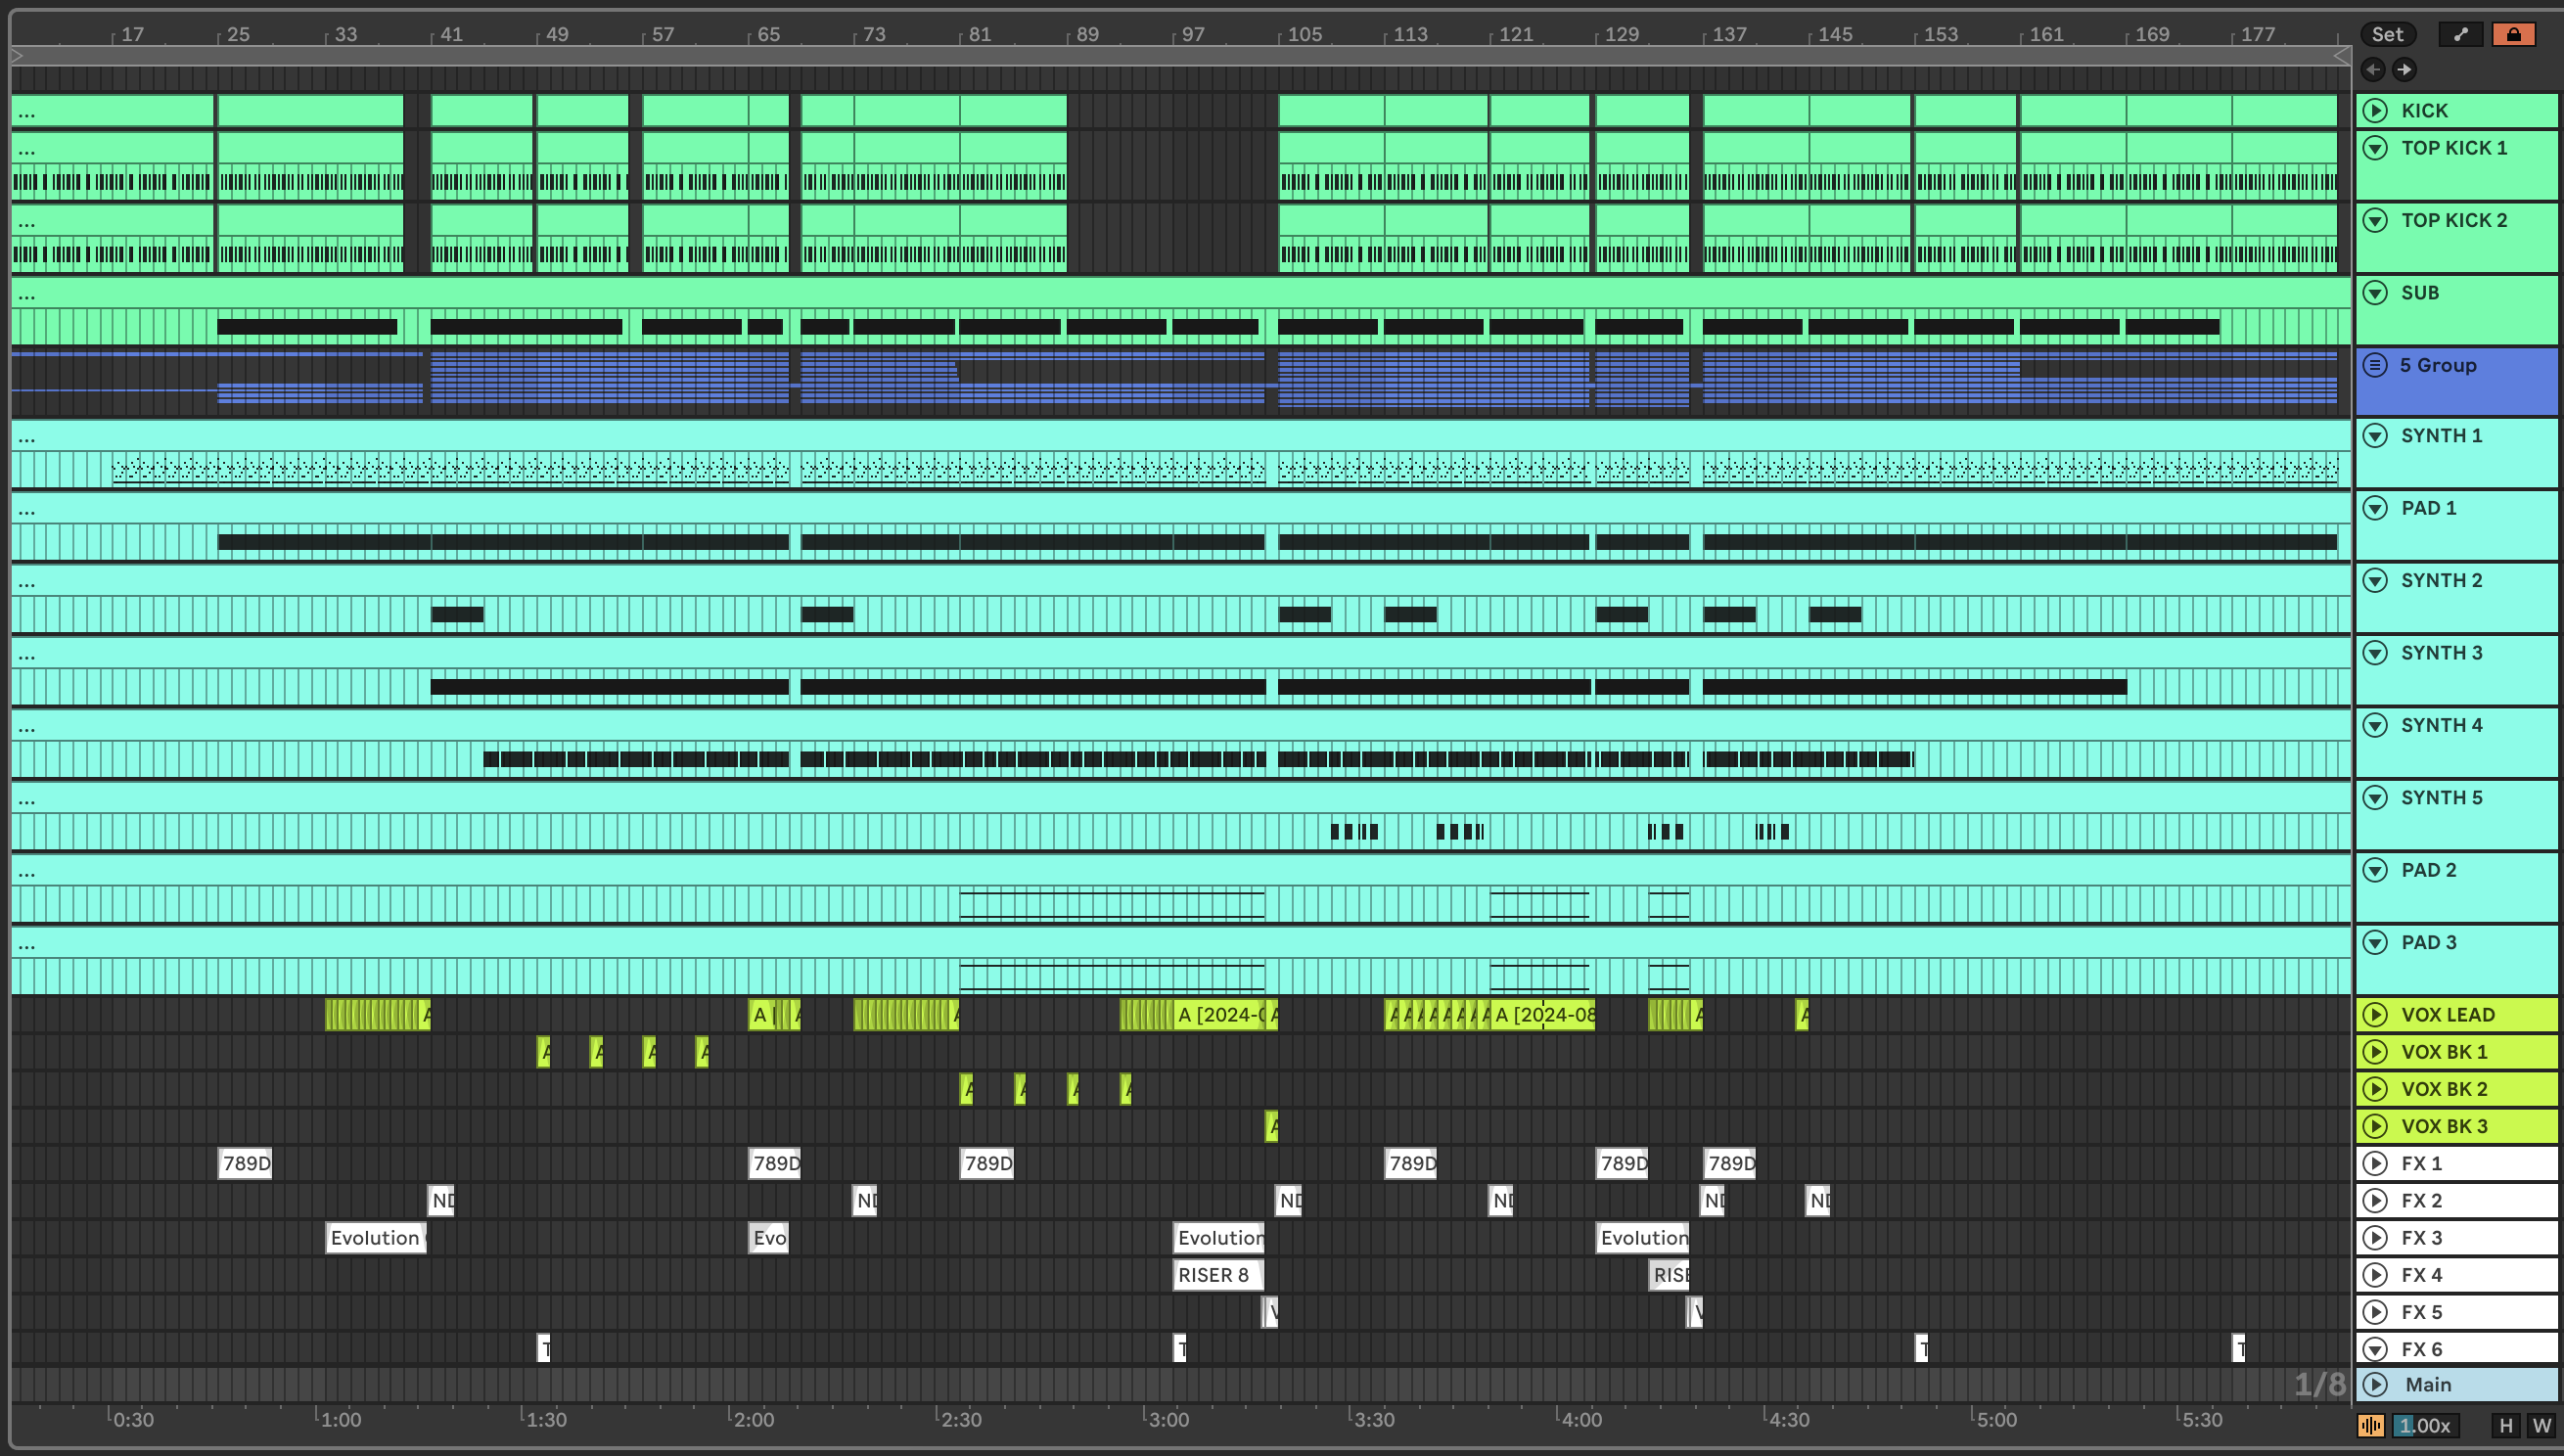Select the Main track title
The width and height of the screenshot is (2564, 1456).
point(2428,1385)
